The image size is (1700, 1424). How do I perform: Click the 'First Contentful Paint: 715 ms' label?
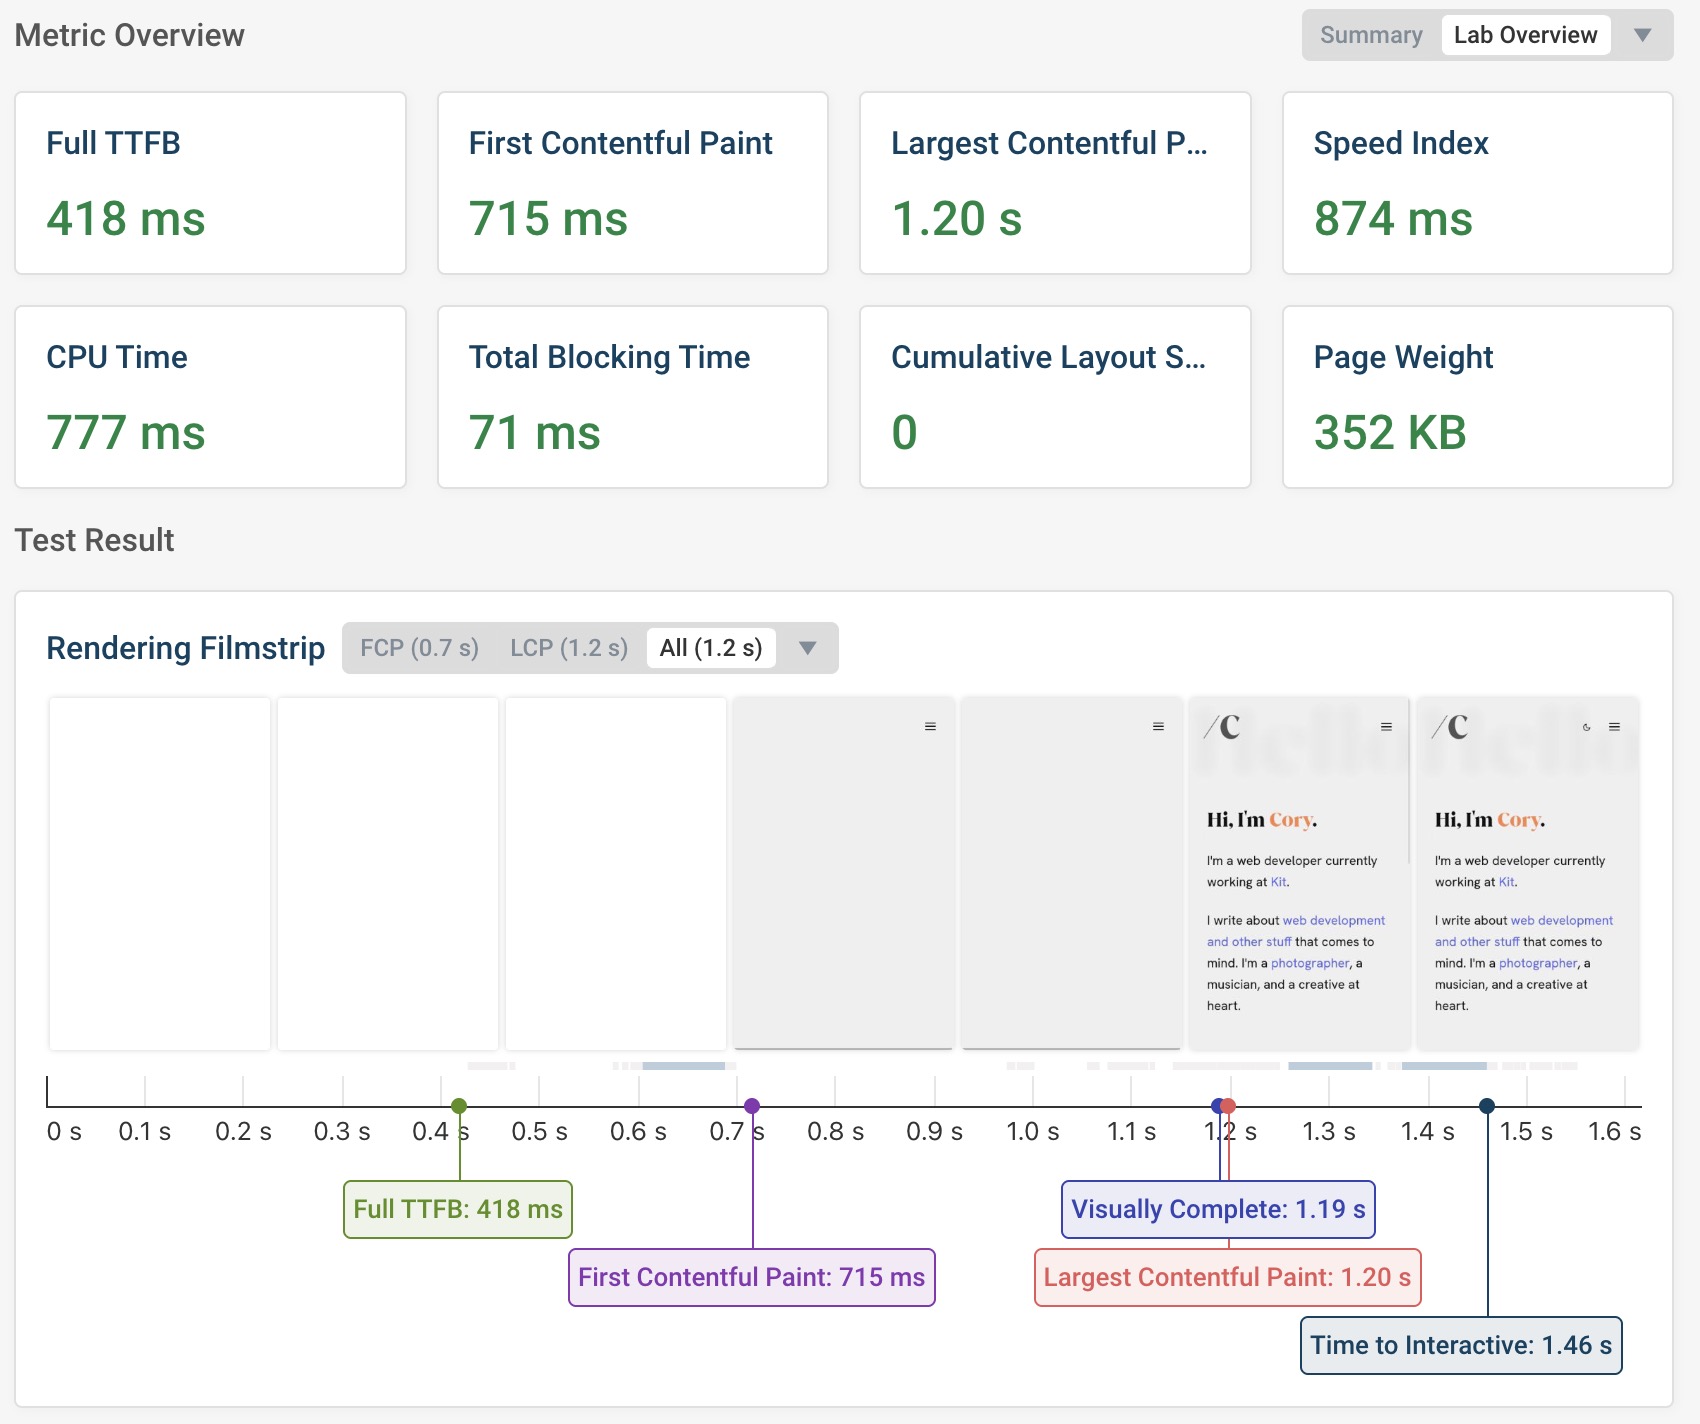752,1277
